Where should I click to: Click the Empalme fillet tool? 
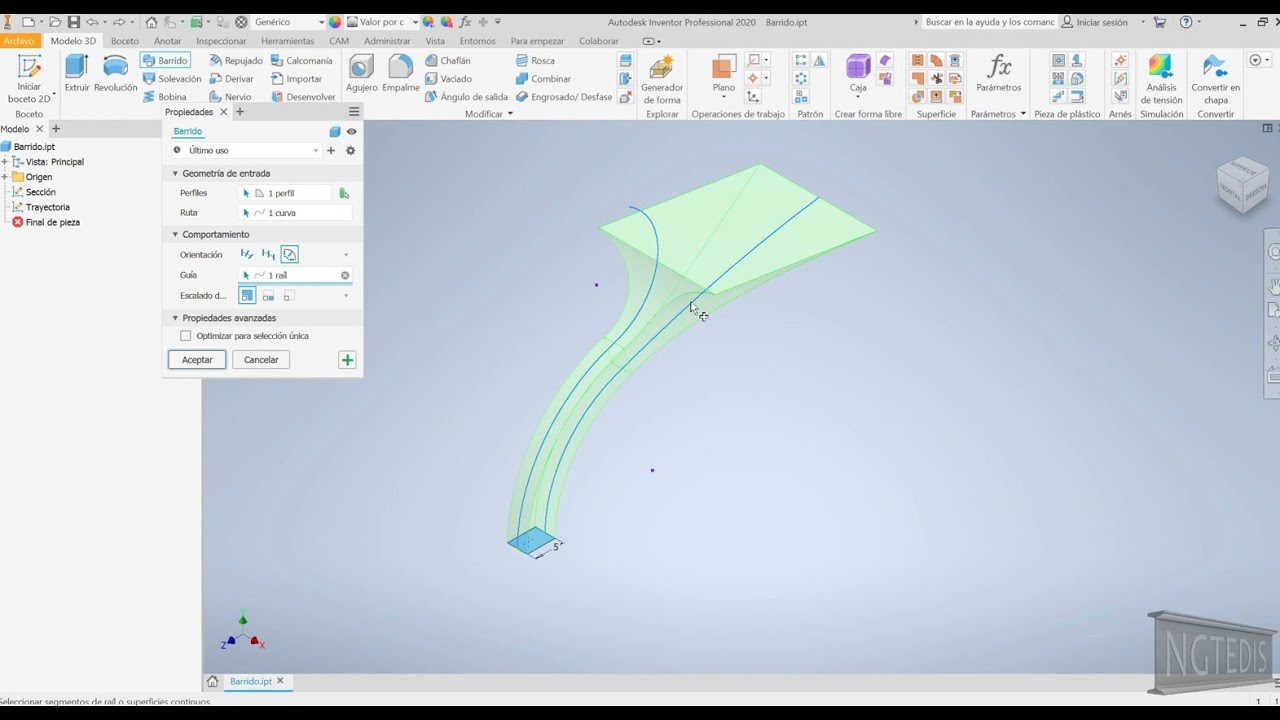[401, 74]
